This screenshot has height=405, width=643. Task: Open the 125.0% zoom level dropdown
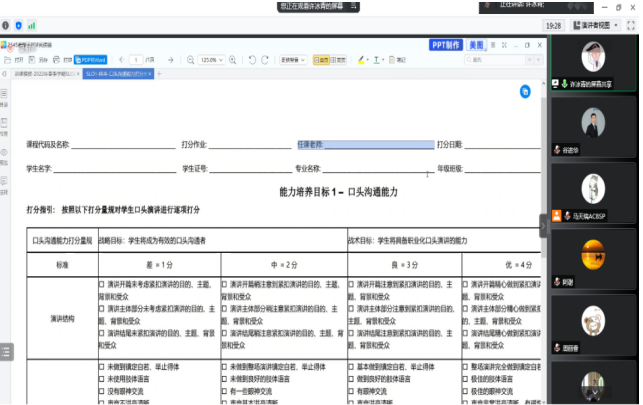[212, 60]
